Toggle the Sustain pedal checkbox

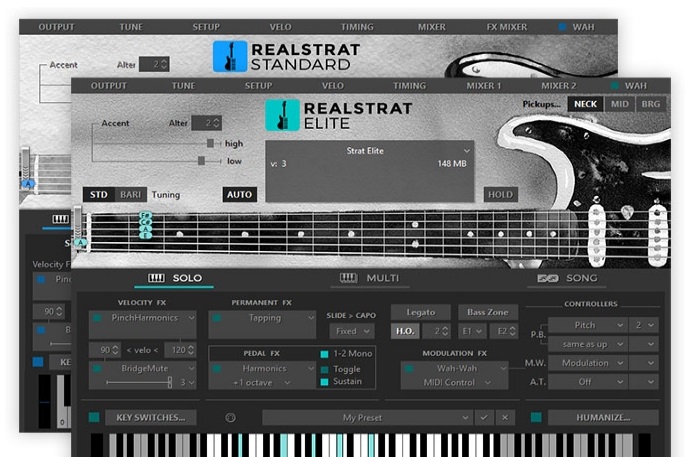click(324, 381)
